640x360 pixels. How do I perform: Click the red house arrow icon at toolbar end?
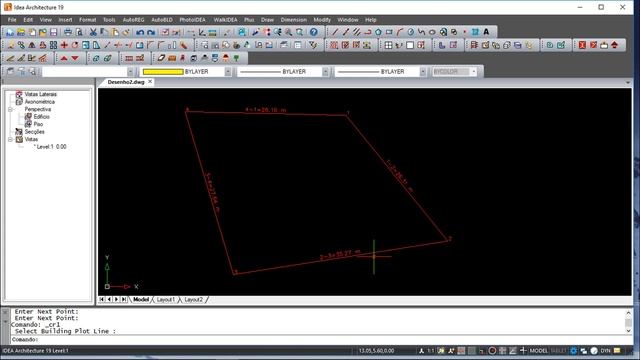(x=615, y=45)
